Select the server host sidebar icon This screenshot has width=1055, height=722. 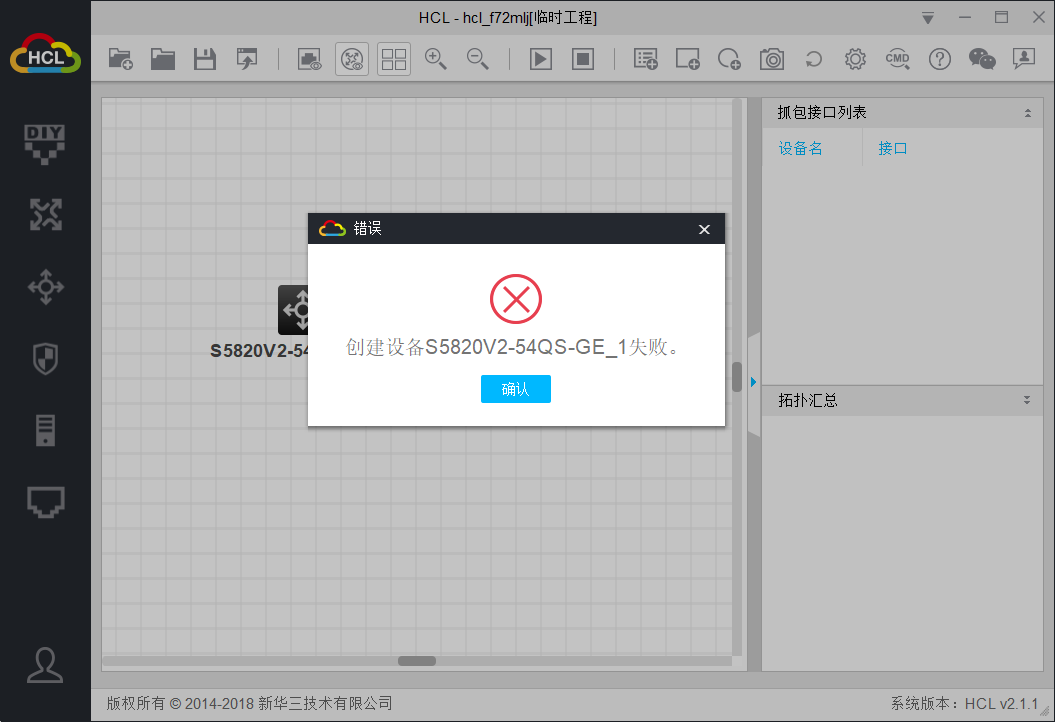(45, 431)
